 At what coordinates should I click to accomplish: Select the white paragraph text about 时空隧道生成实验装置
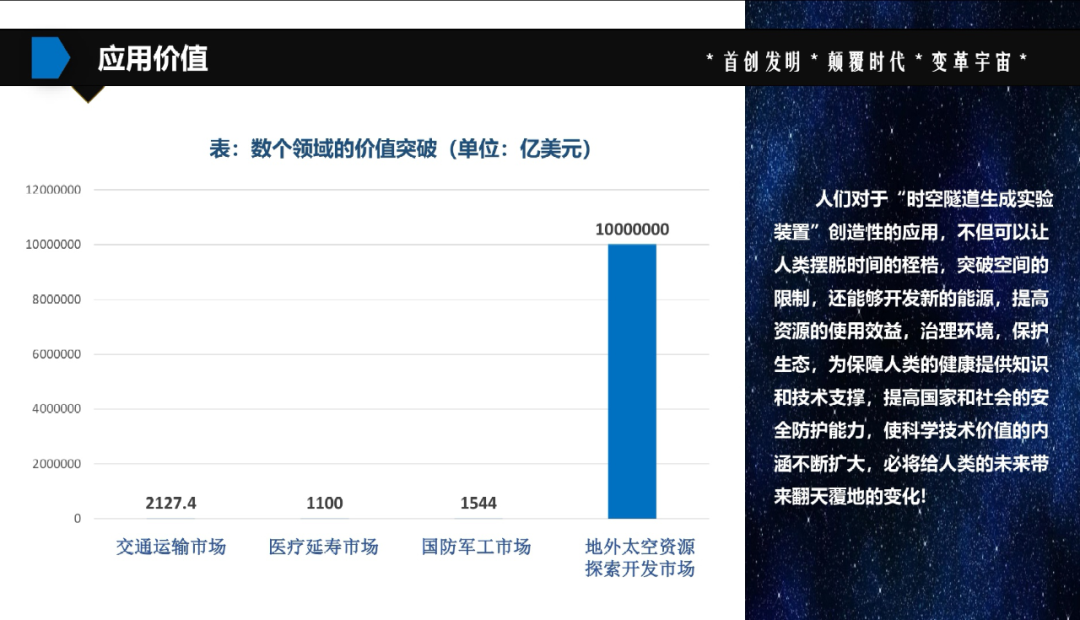coord(912,347)
